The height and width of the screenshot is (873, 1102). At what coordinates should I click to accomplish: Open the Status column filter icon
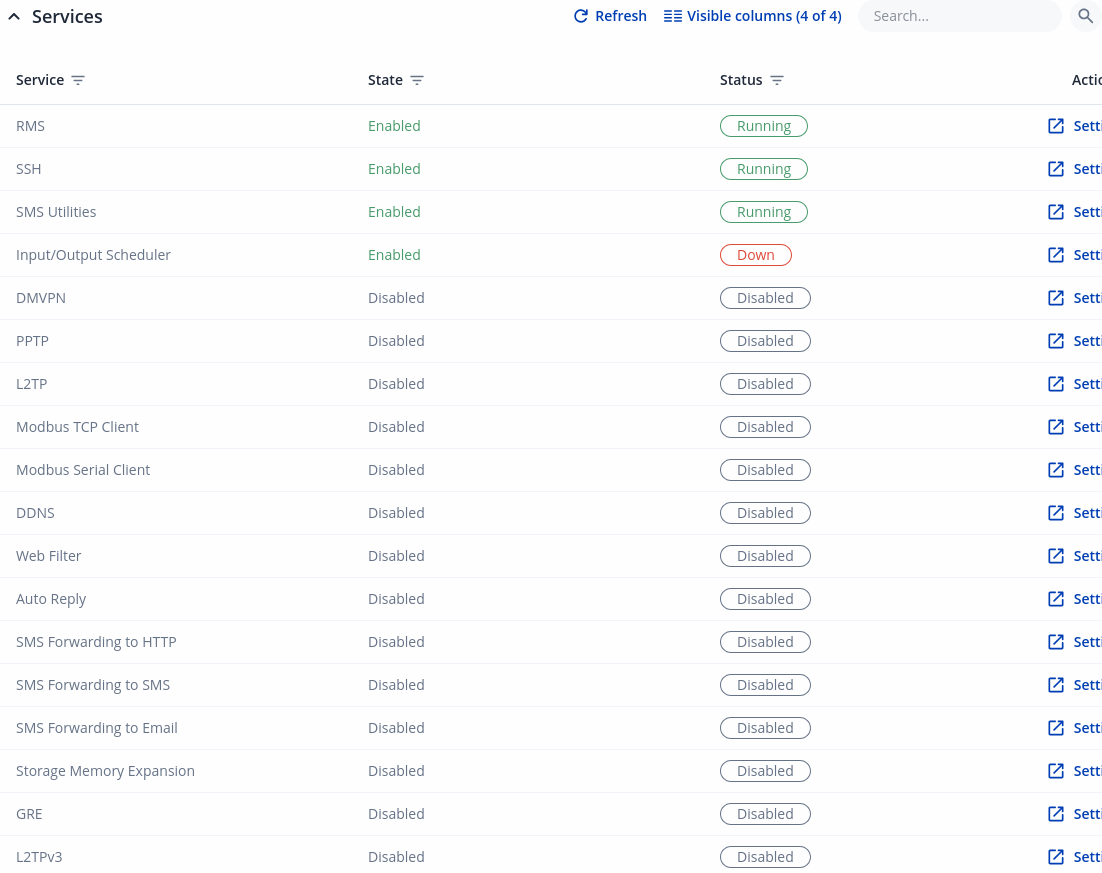[777, 80]
